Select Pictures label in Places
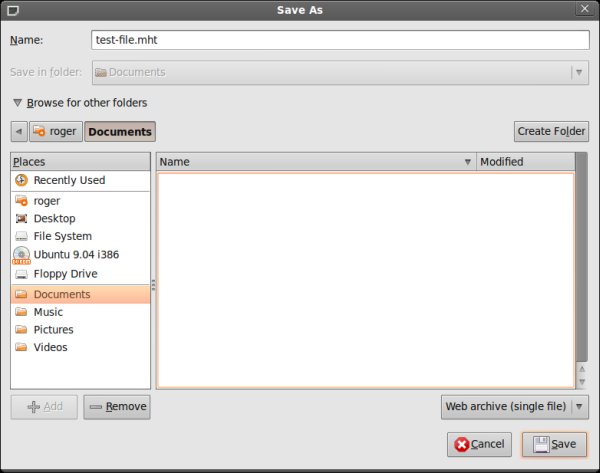 pos(54,329)
